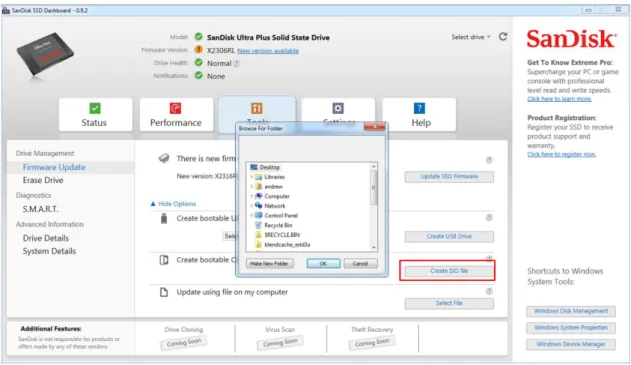The height and width of the screenshot is (365, 631).
Task: Click the SSD drive picture
Action: click(45, 54)
